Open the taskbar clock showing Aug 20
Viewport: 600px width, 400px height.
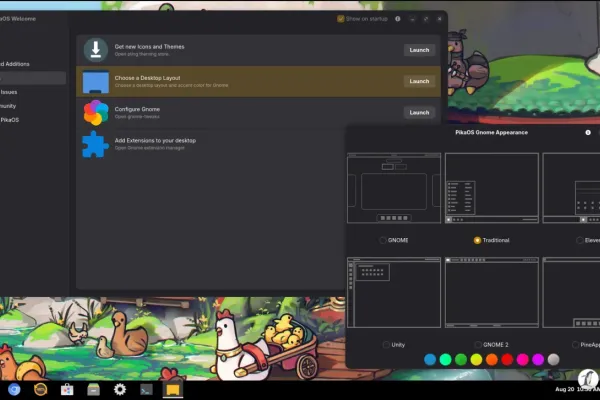577,389
